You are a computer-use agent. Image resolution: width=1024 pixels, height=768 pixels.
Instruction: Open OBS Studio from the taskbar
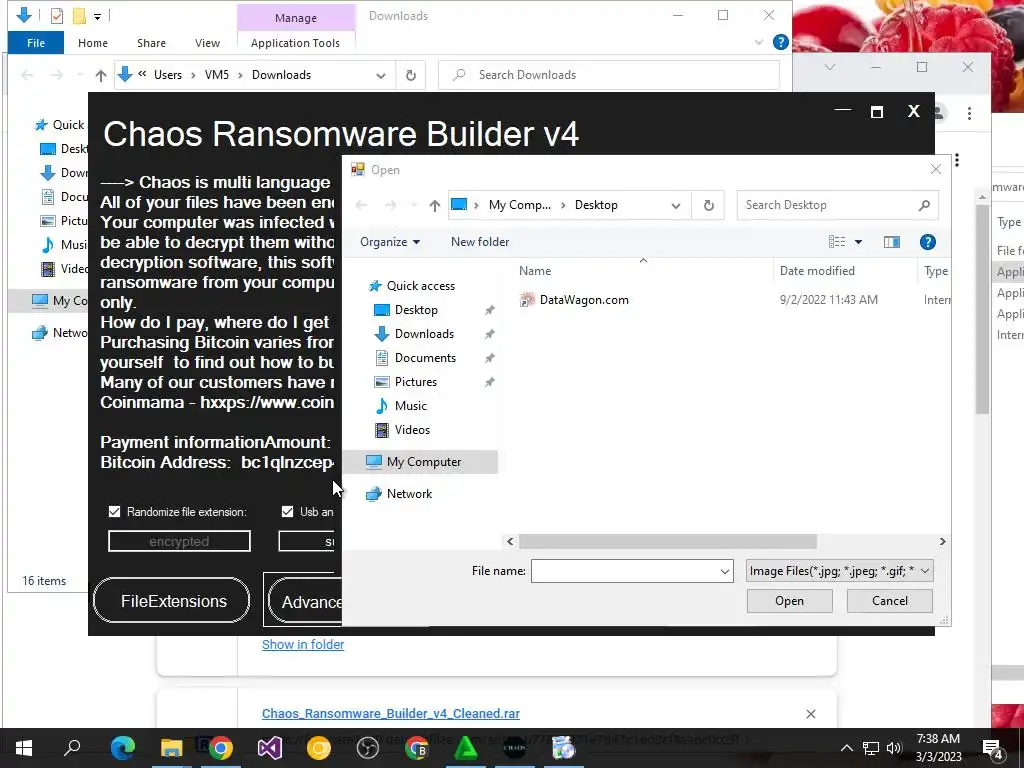(x=368, y=748)
